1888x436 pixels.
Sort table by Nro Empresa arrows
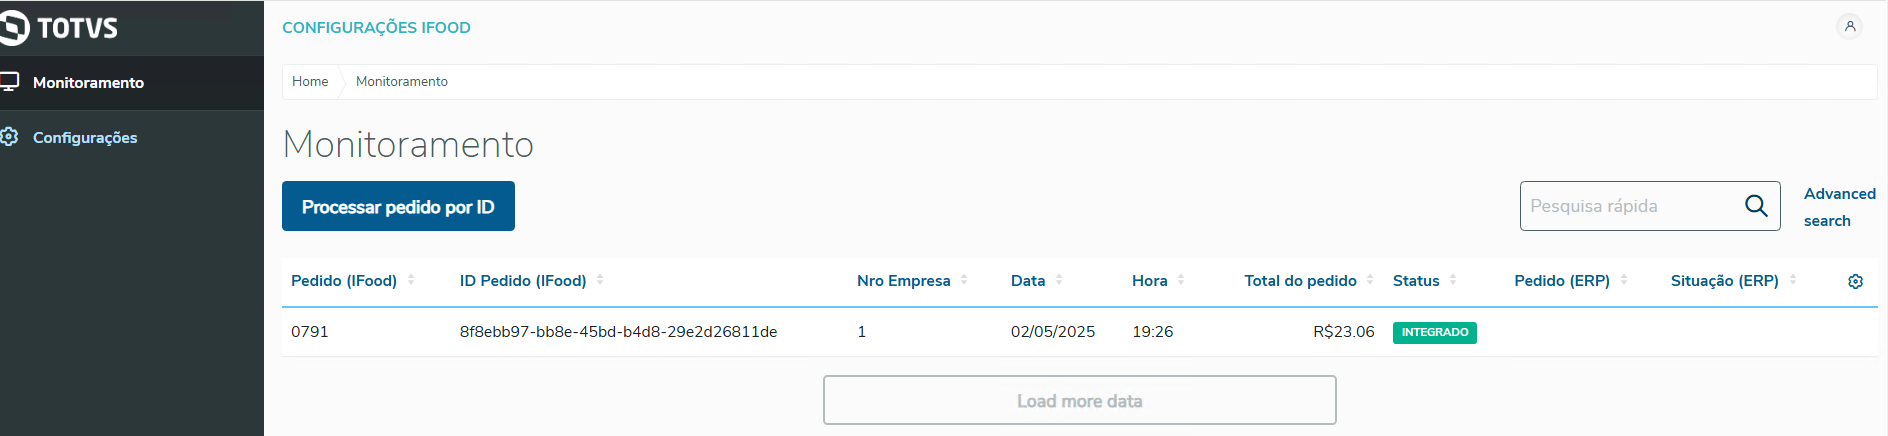[x=964, y=280]
